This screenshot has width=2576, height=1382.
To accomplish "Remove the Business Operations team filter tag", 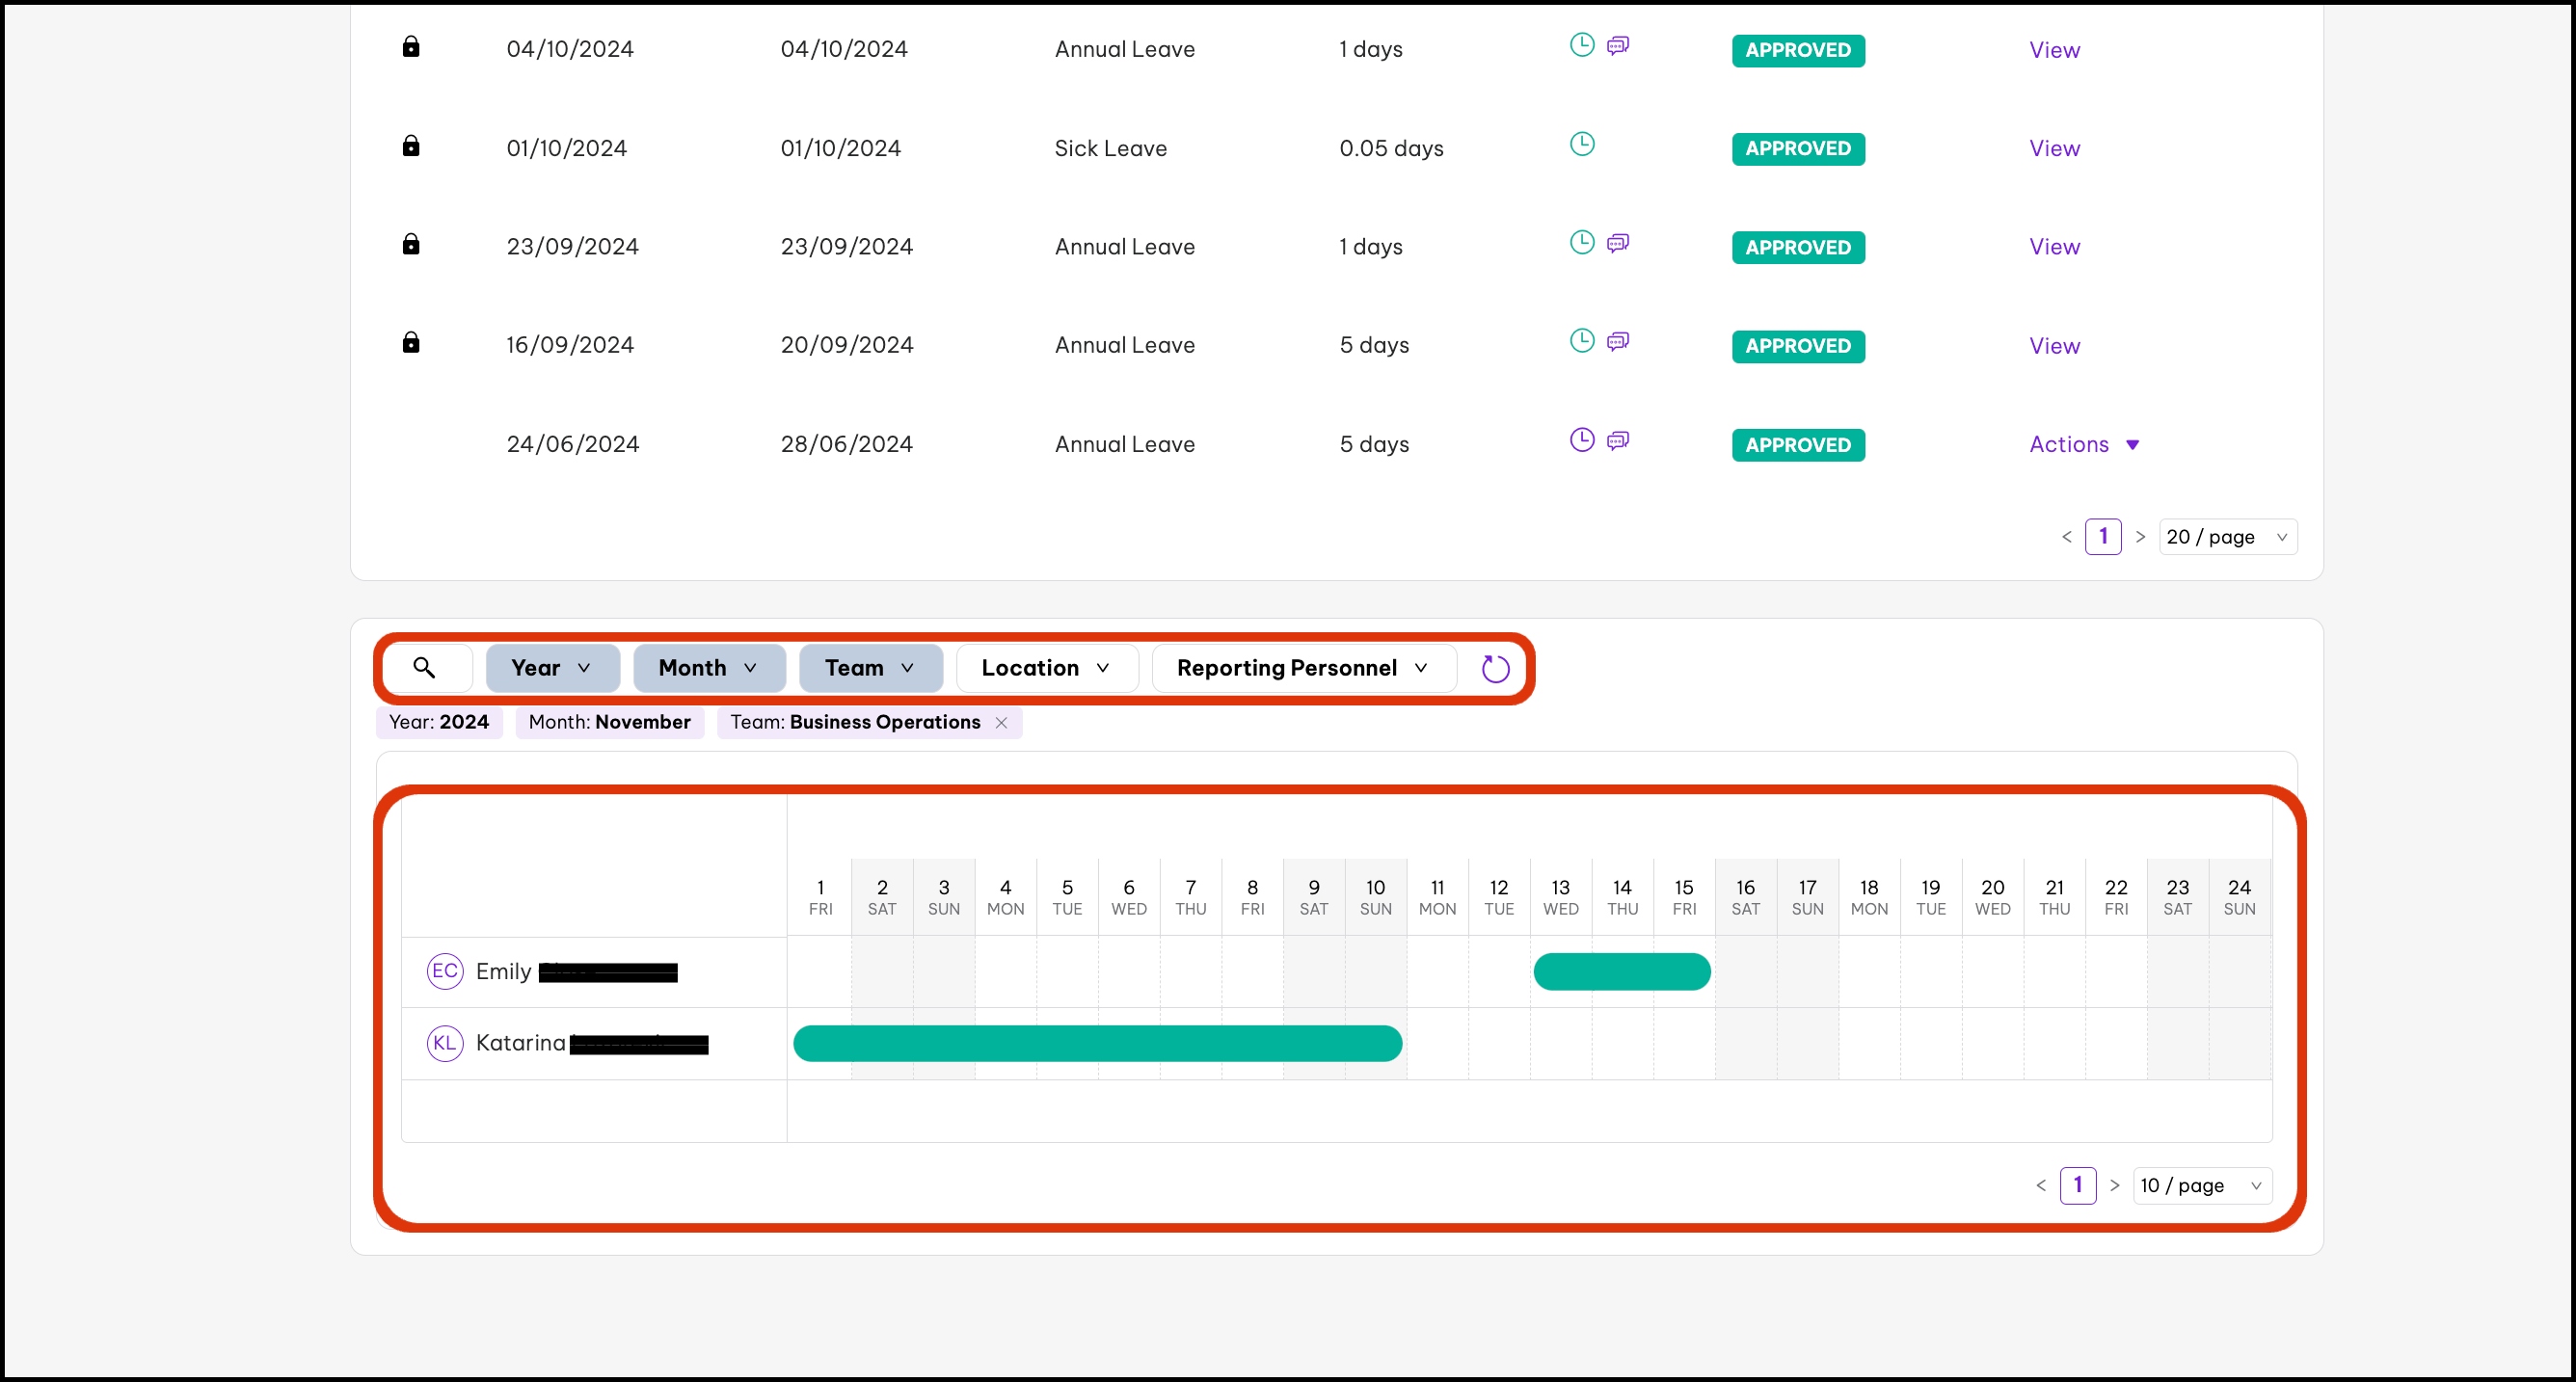I will pos(1001,723).
